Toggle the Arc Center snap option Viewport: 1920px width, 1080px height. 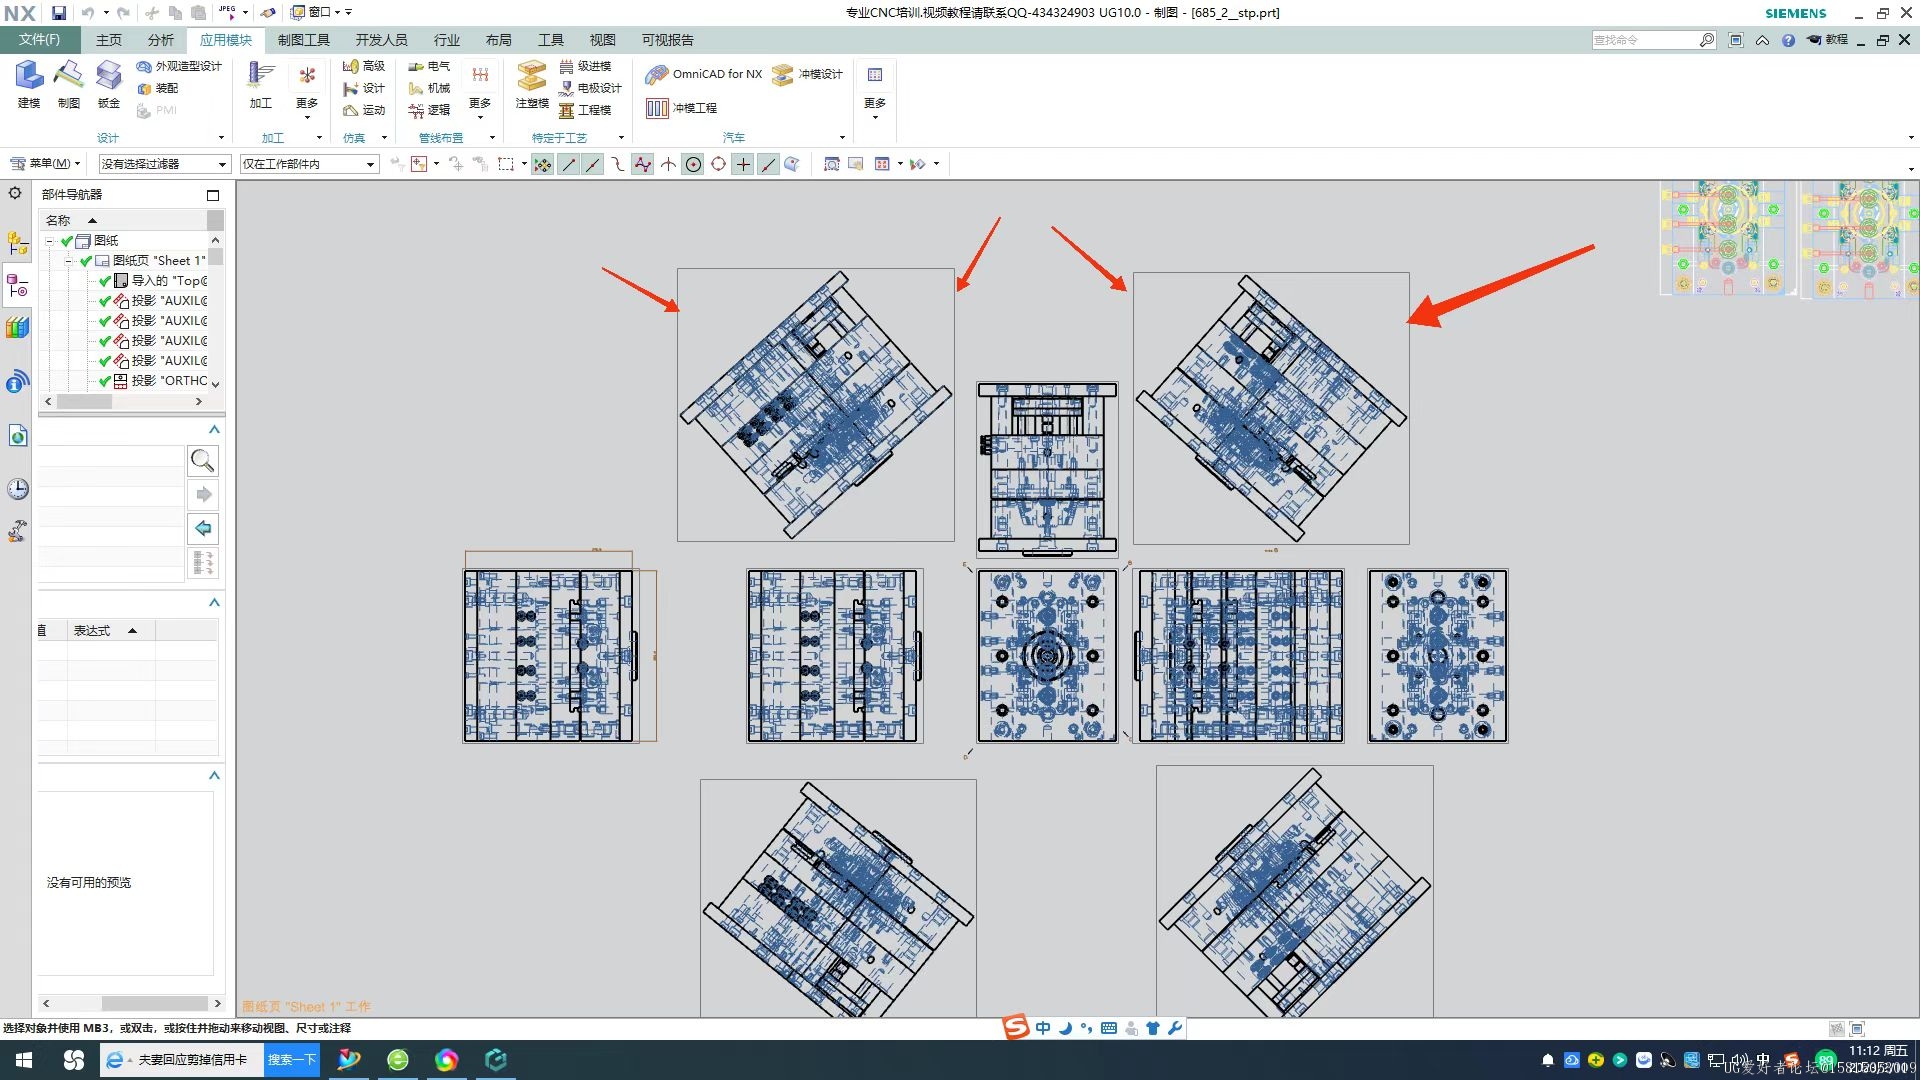pos(693,164)
